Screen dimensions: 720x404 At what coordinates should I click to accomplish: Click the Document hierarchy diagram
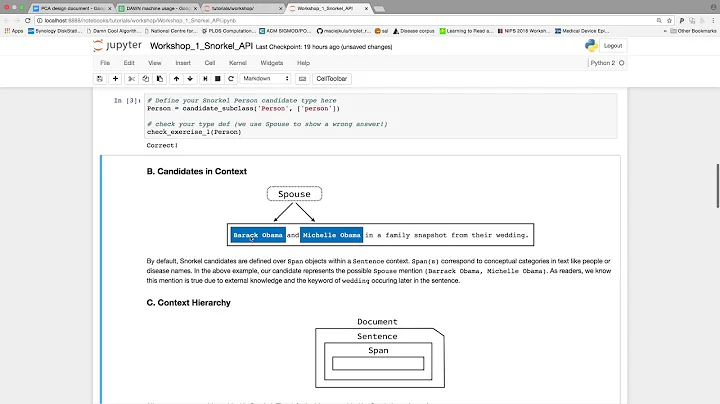(x=379, y=353)
